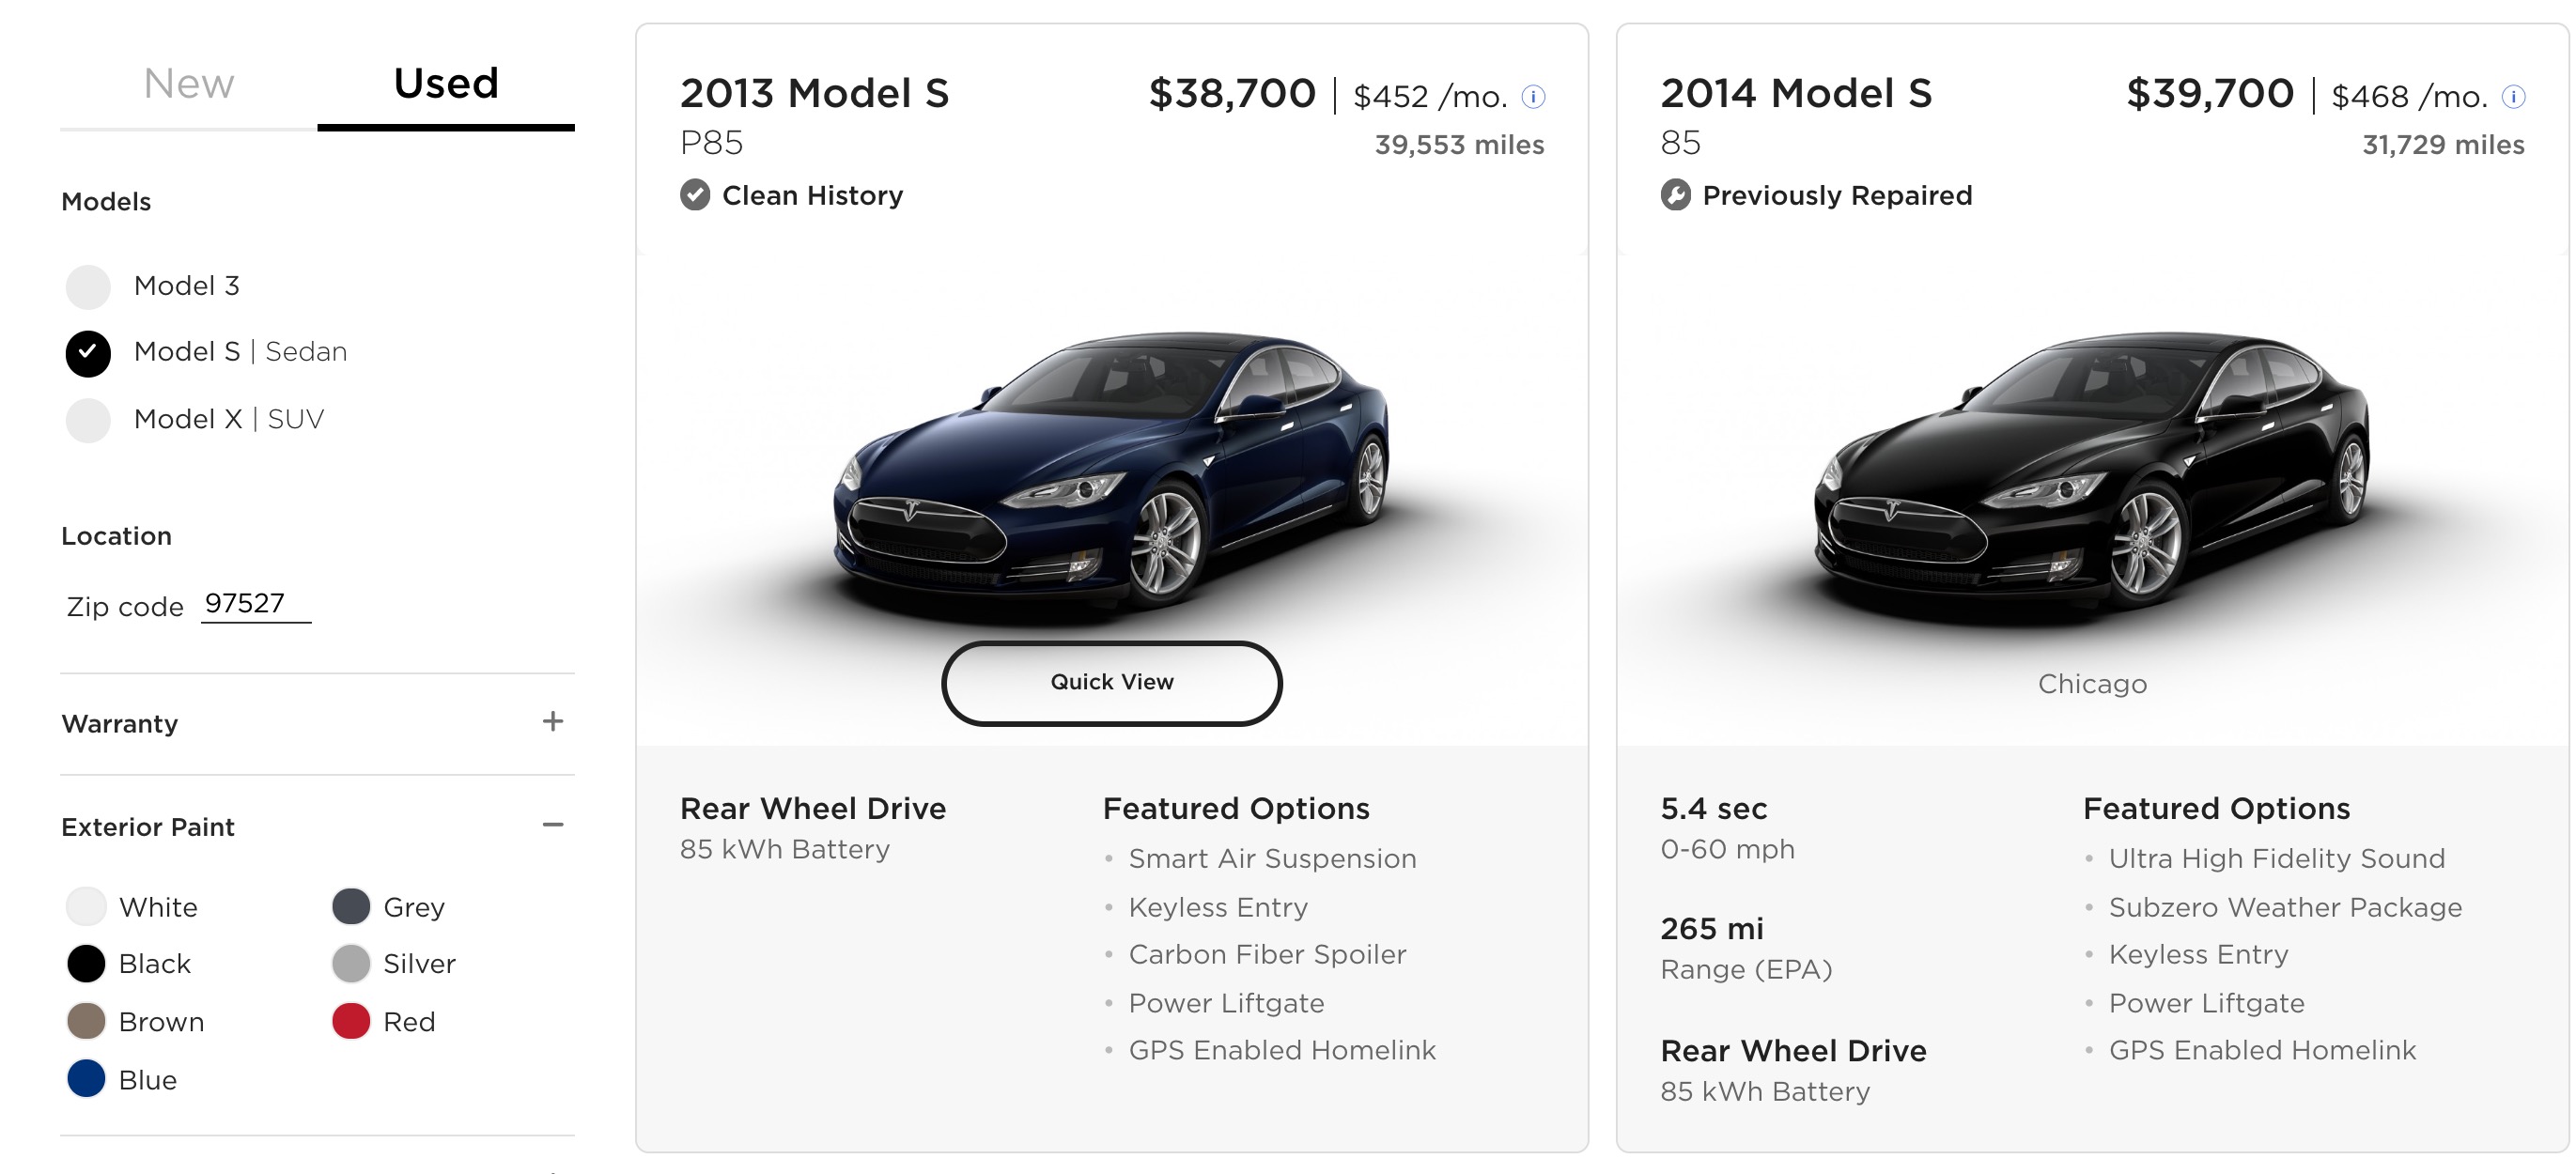The image size is (2576, 1174).
Task: Select the Used inventory tab
Action: tap(445, 84)
